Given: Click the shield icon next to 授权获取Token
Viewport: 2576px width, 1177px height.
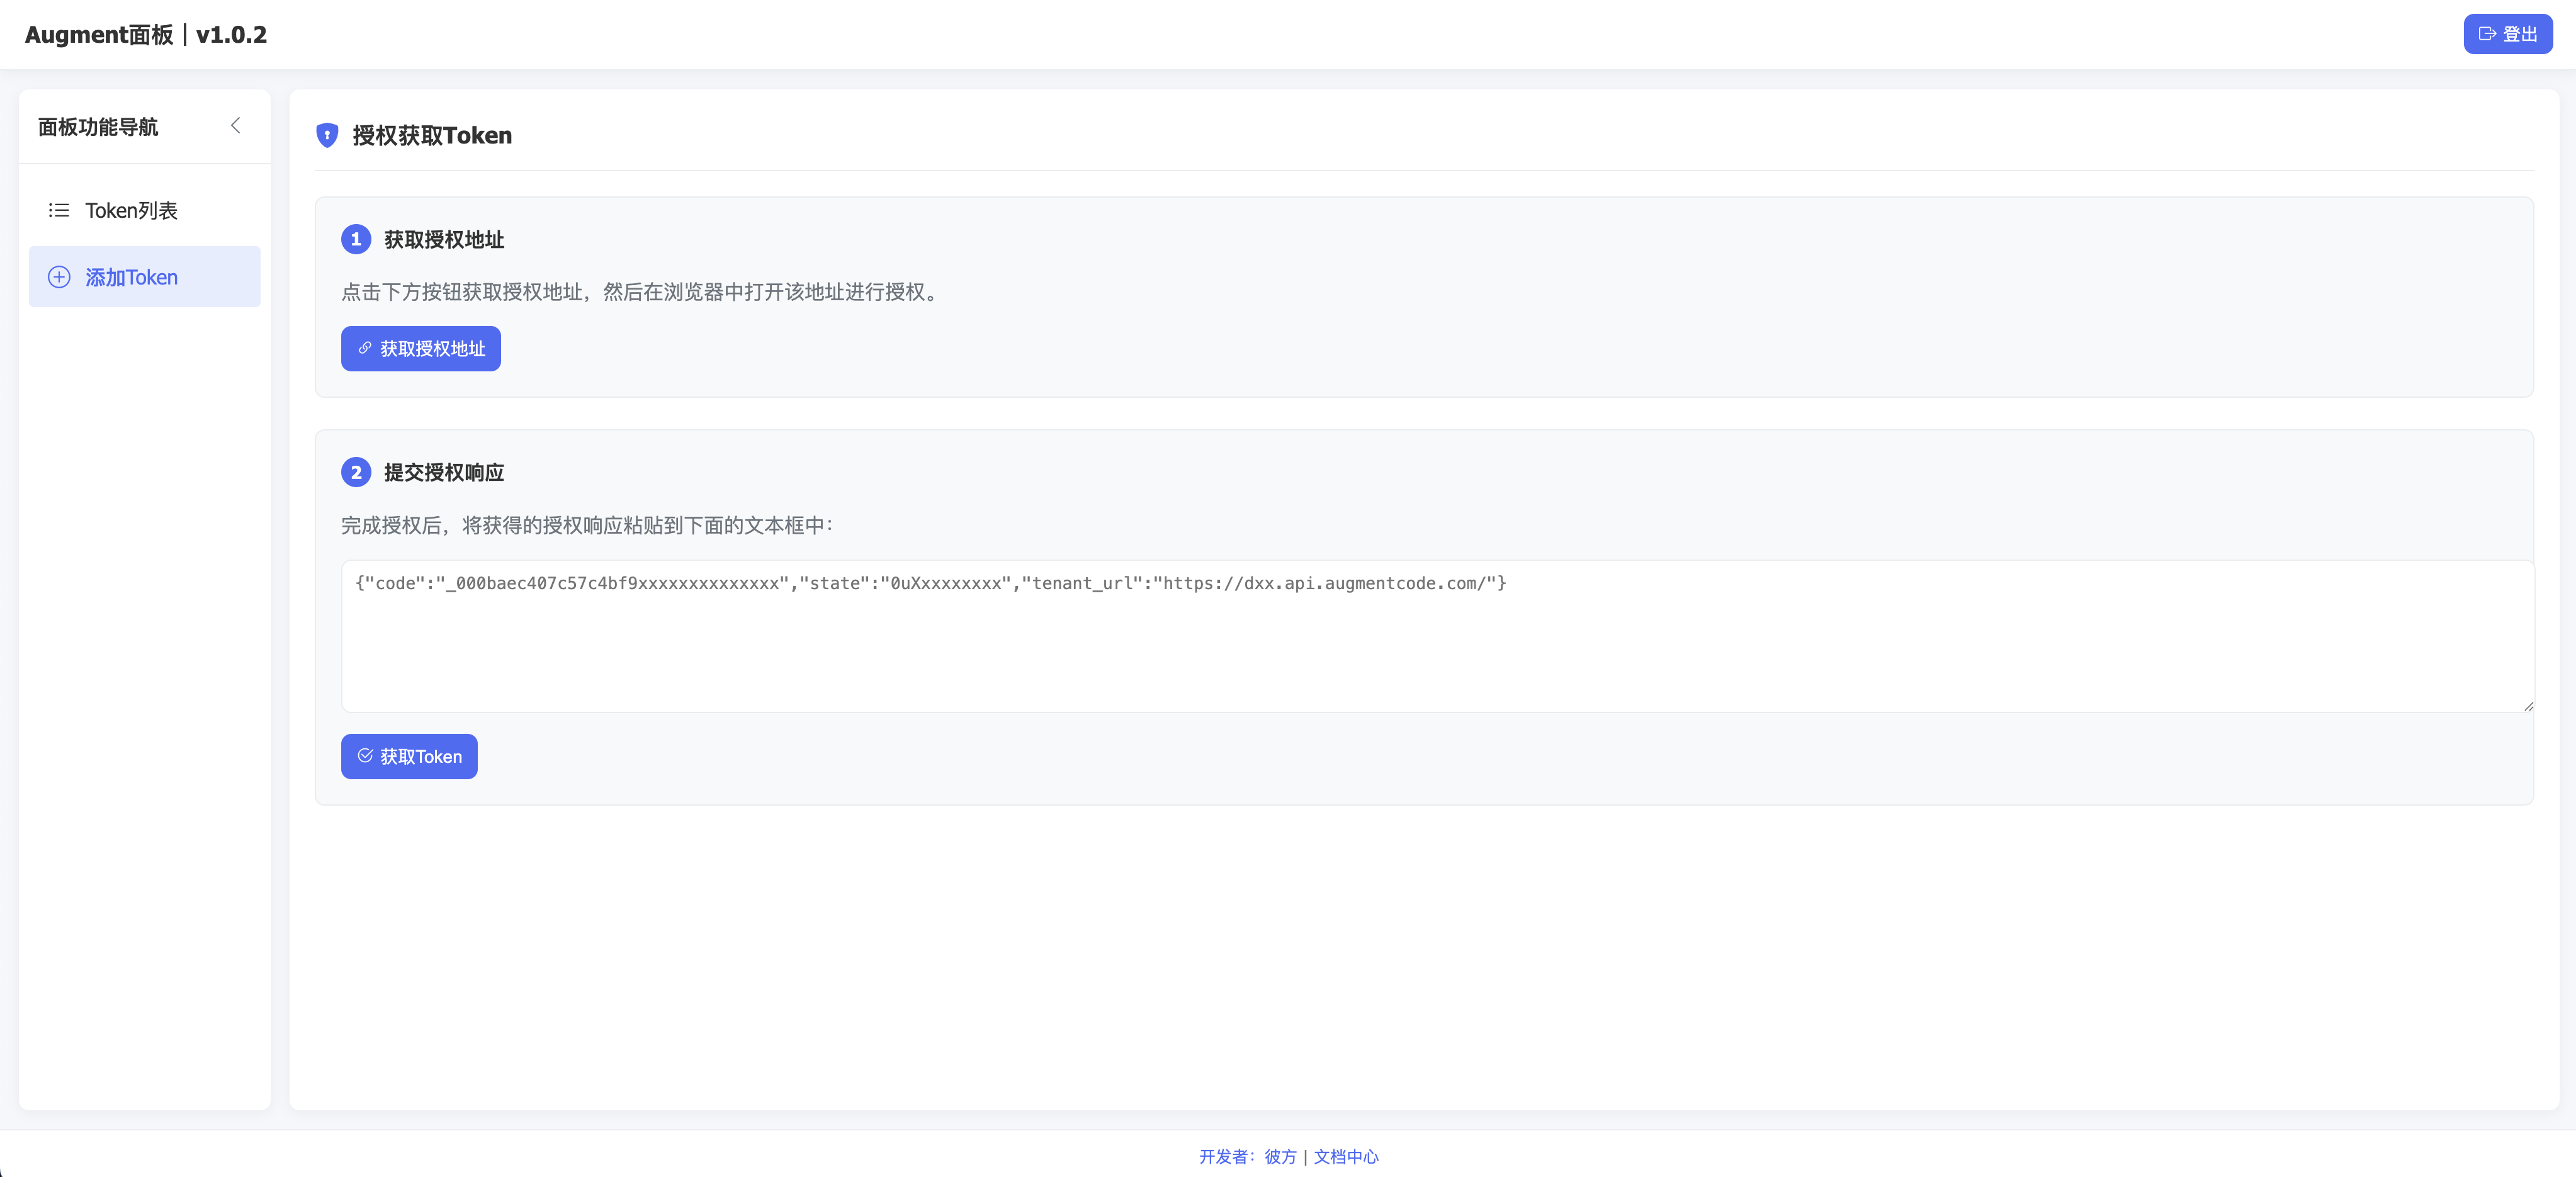Looking at the screenshot, I should [x=327, y=135].
